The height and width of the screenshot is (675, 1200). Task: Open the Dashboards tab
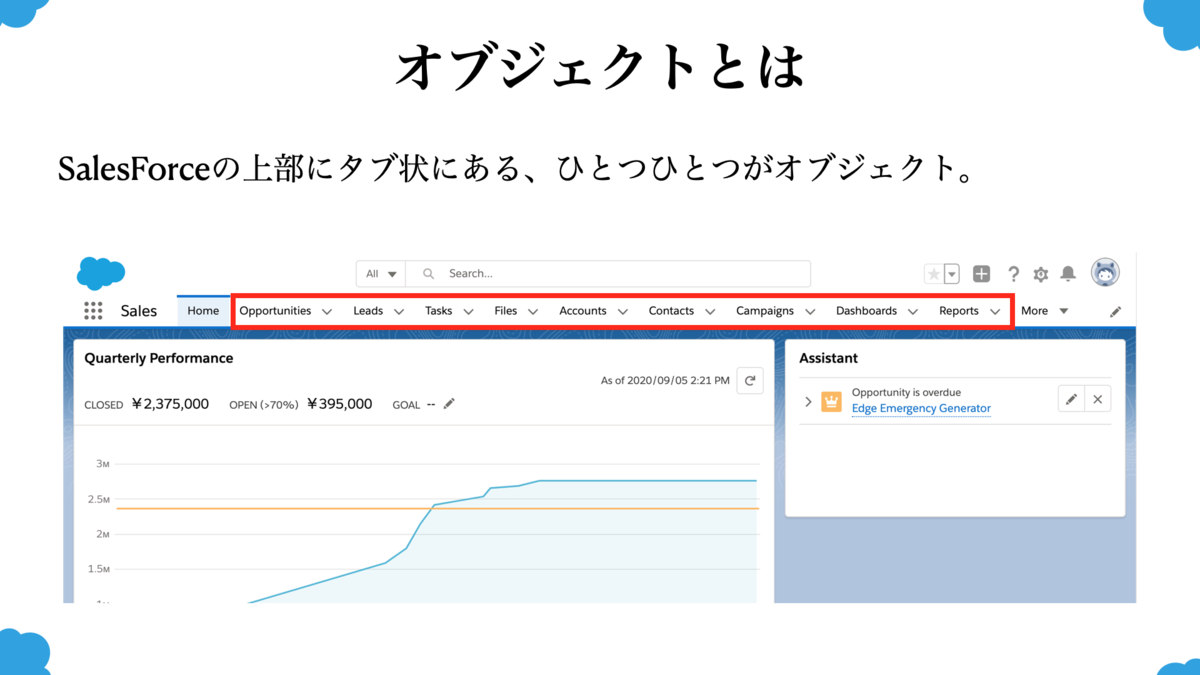pyautogui.click(x=866, y=311)
